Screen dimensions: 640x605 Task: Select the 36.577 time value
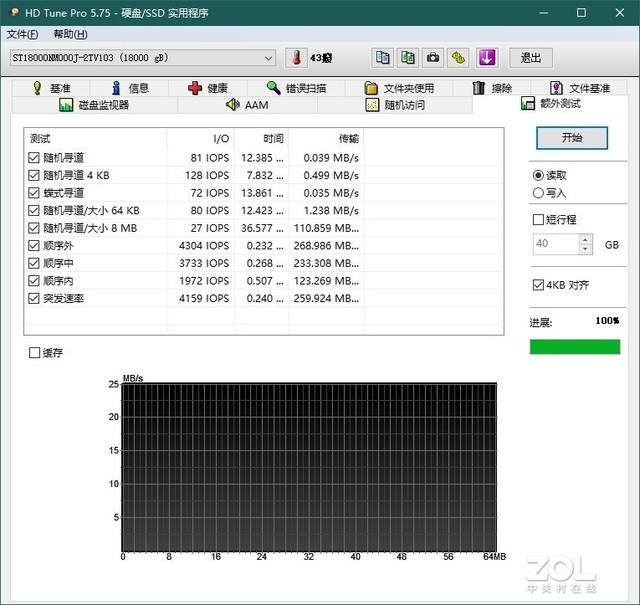262,228
